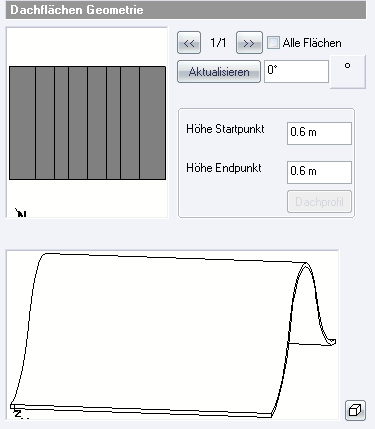Select the rightmost grey roof strip in plan

coord(153,123)
